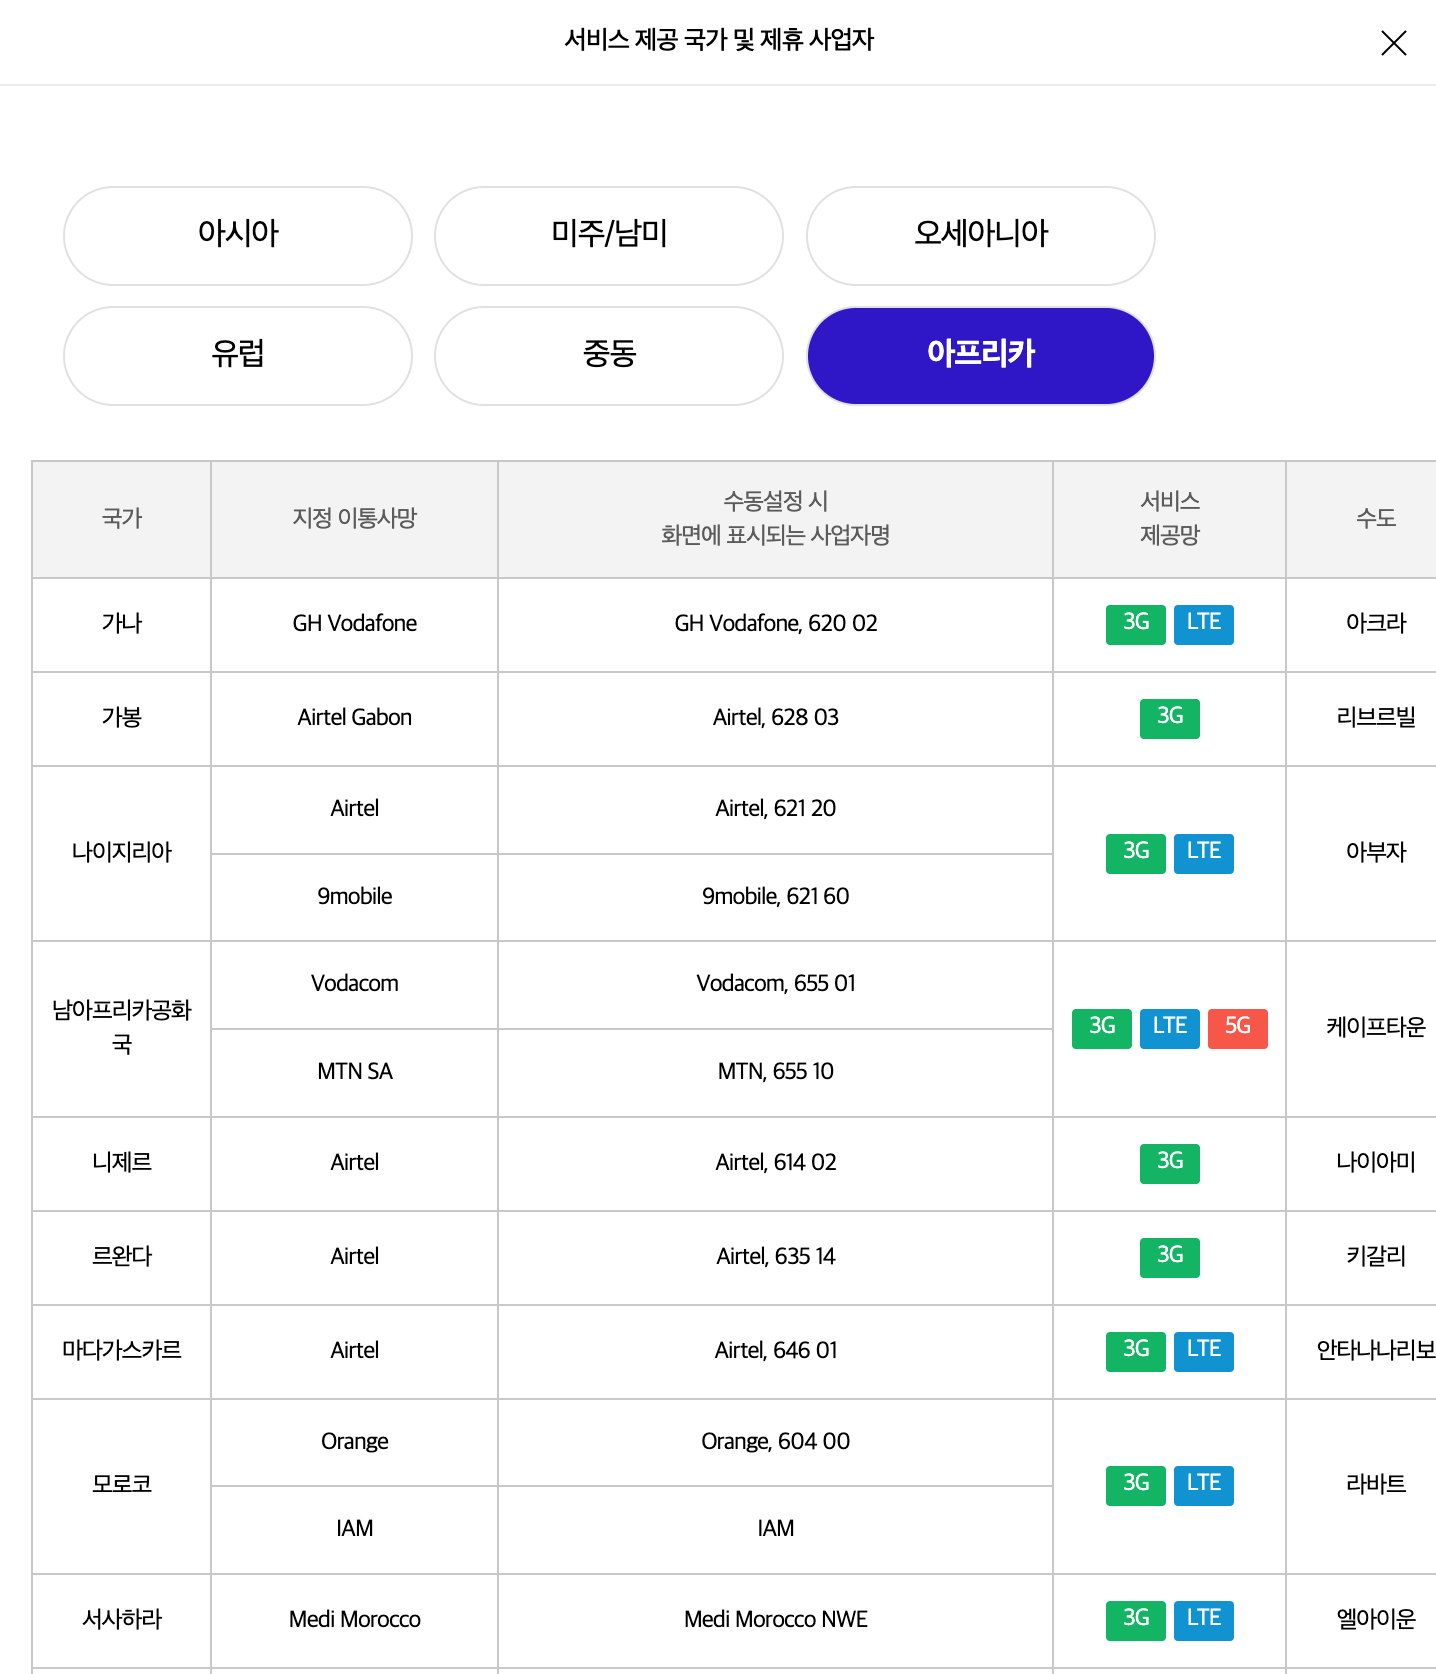
Task: Click the 수동설정 시 화면에 표시되는 사업자명 header
Action: pyautogui.click(x=776, y=519)
